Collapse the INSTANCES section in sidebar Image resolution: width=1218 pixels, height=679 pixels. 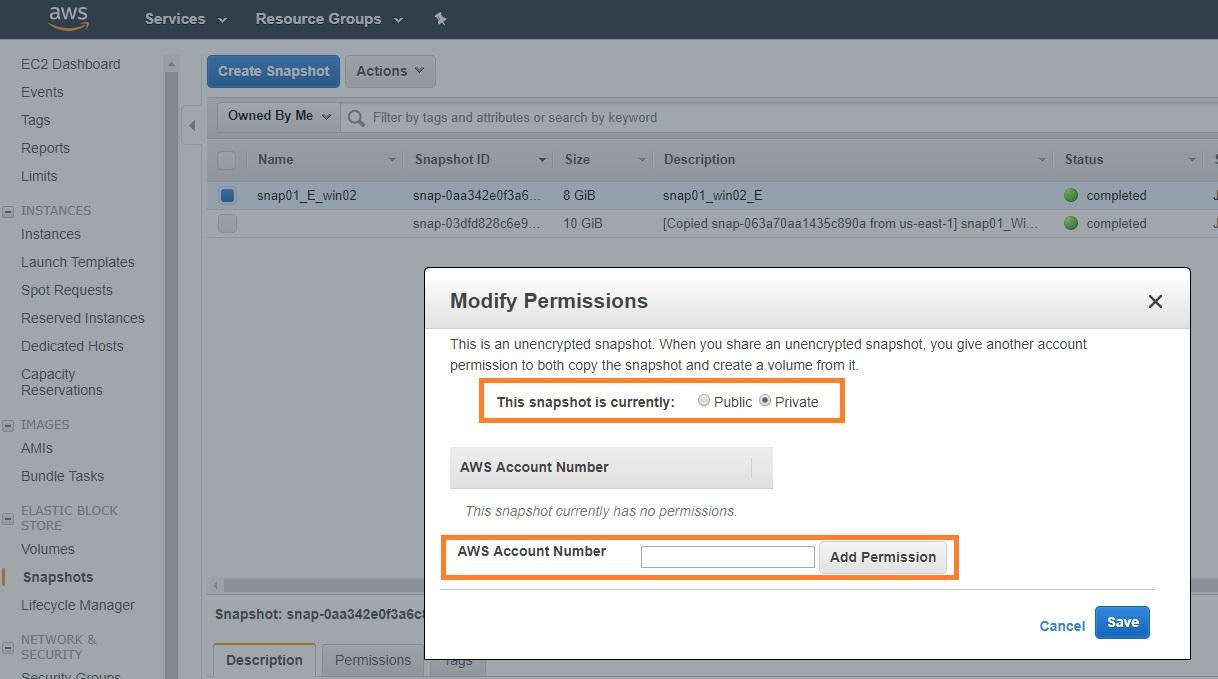click(x=8, y=211)
